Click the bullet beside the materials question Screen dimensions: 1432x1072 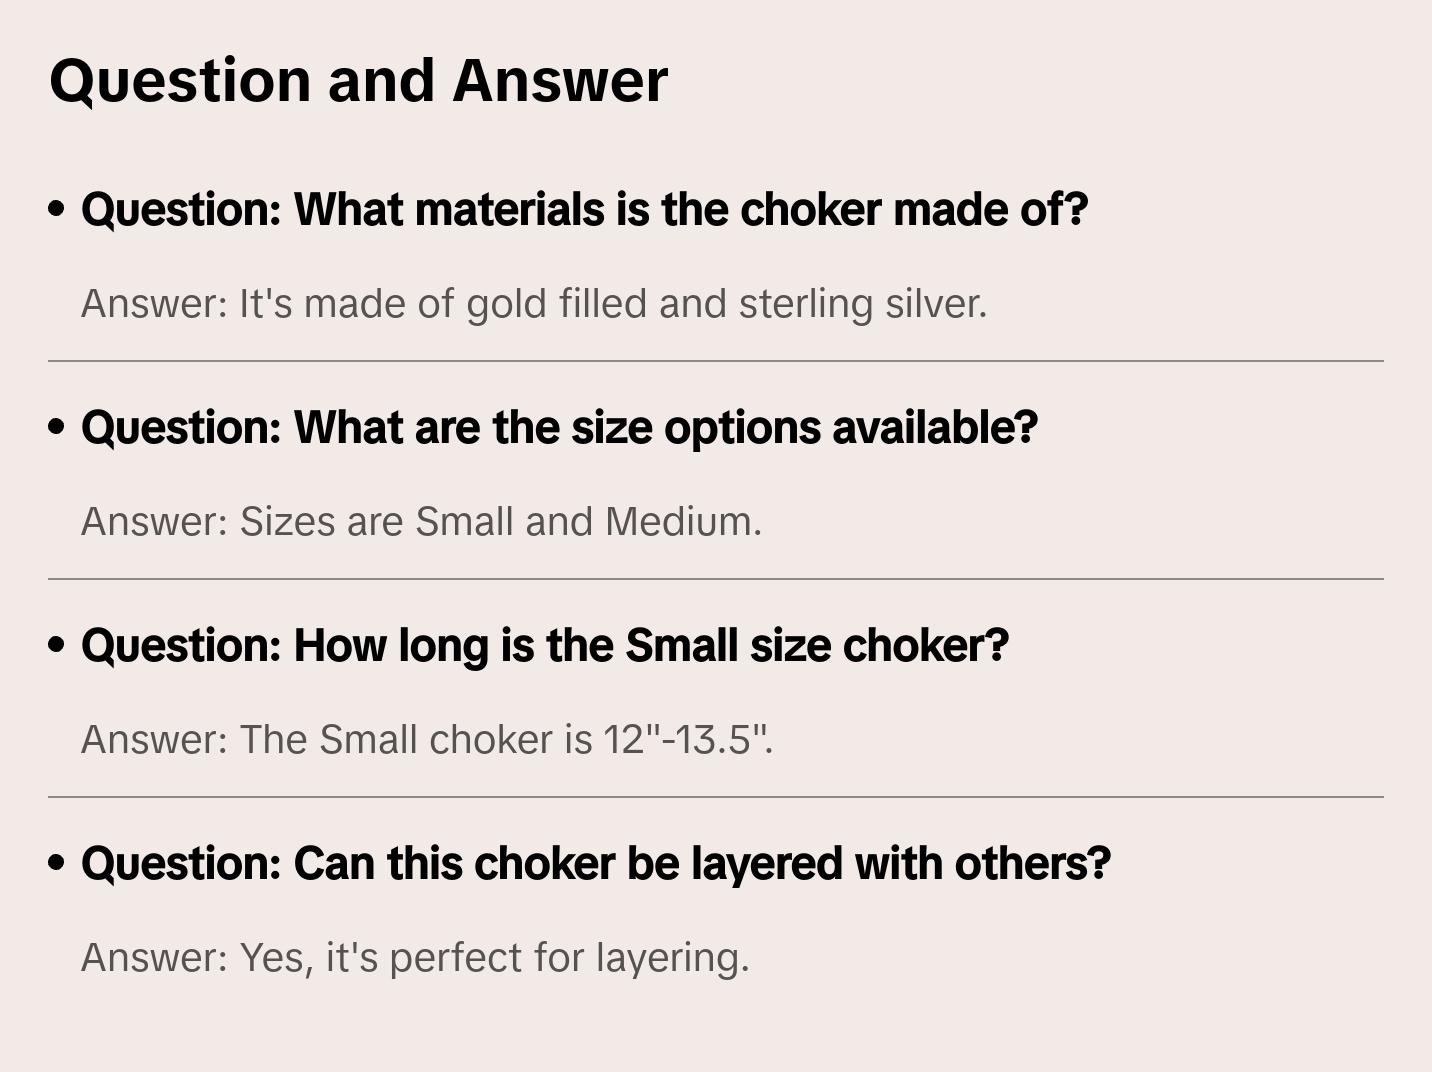(x=57, y=210)
